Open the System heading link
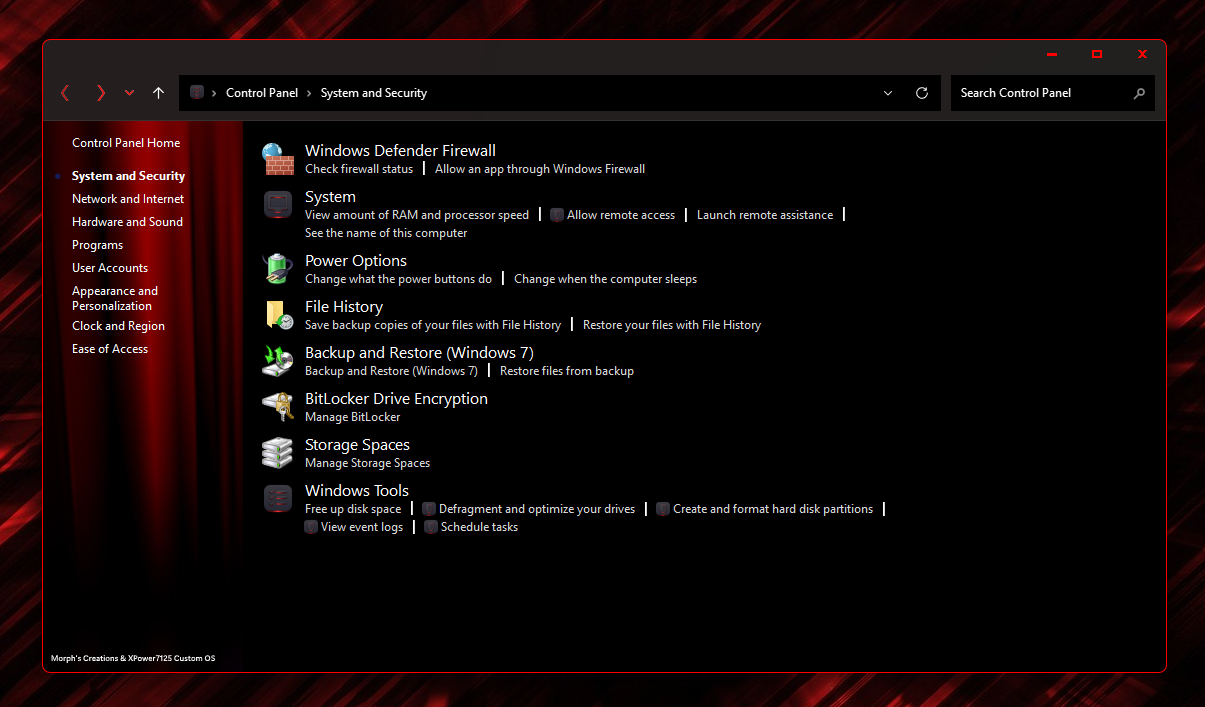This screenshot has height=707, width=1205. pyautogui.click(x=330, y=197)
